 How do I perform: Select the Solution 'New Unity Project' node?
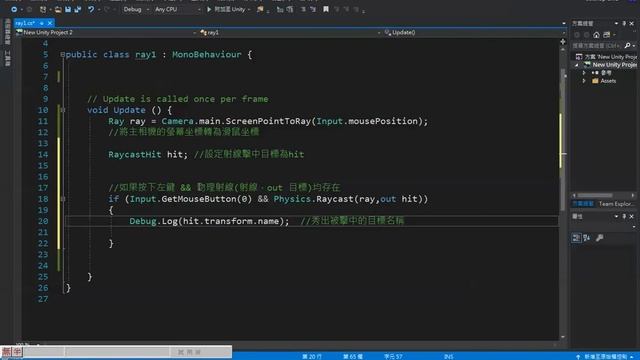click(x=607, y=57)
